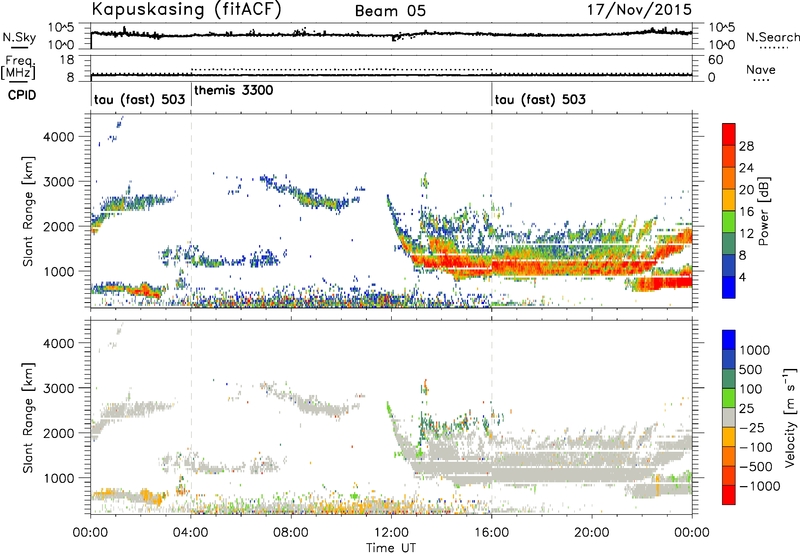Click the Power [dB] colorbar title

point(763,212)
